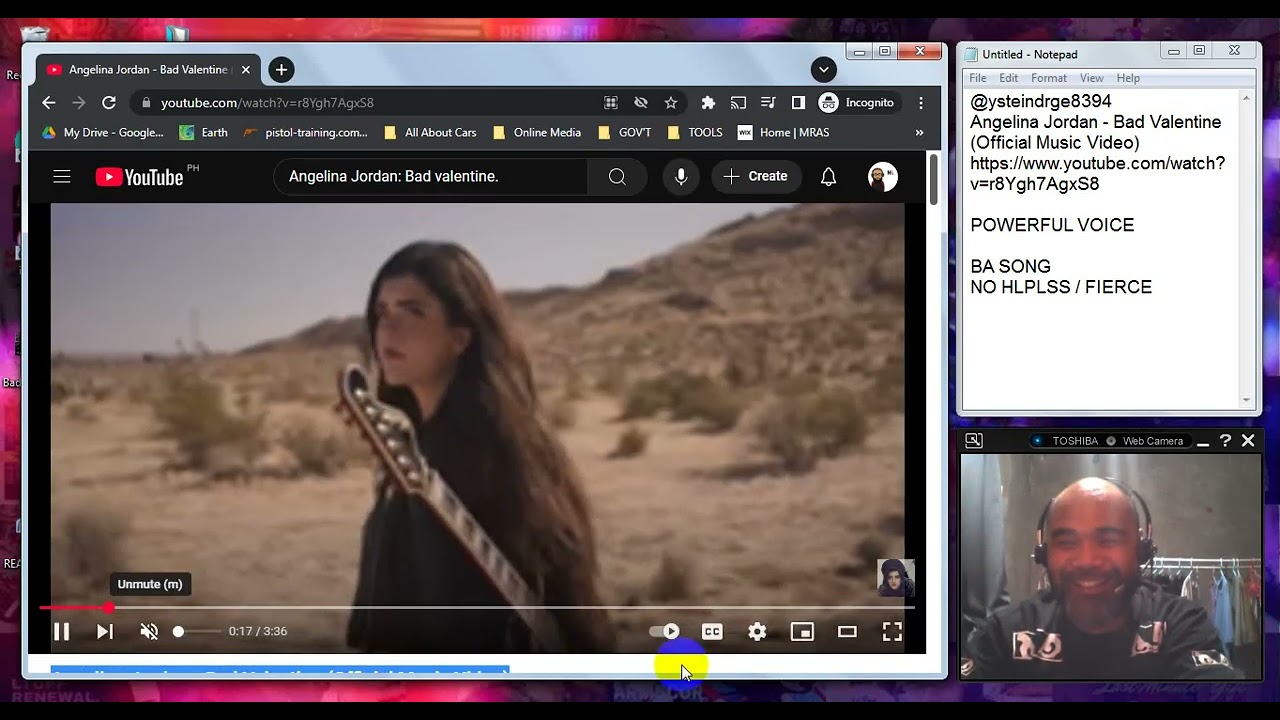Open the YouTube hamburger guide menu
The width and height of the screenshot is (1280, 720).
pos(62,176)
